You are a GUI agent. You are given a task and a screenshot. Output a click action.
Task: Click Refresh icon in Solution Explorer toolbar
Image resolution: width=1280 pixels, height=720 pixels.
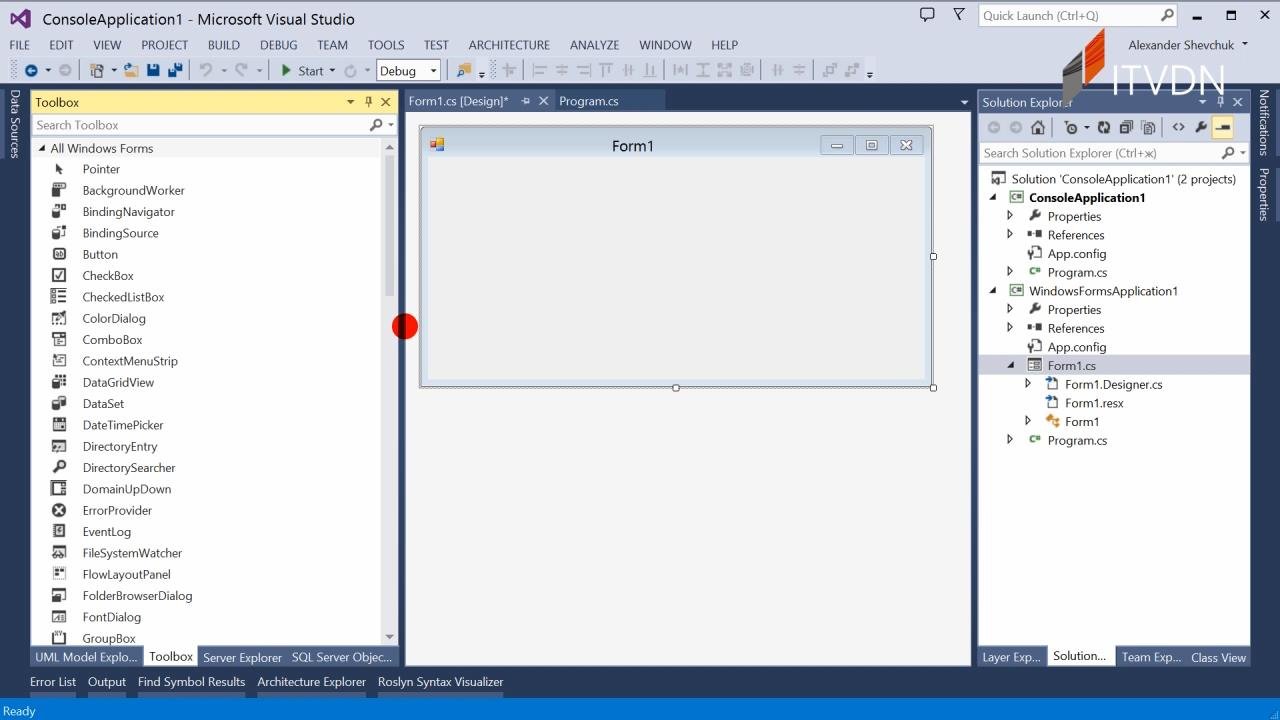1103,127
